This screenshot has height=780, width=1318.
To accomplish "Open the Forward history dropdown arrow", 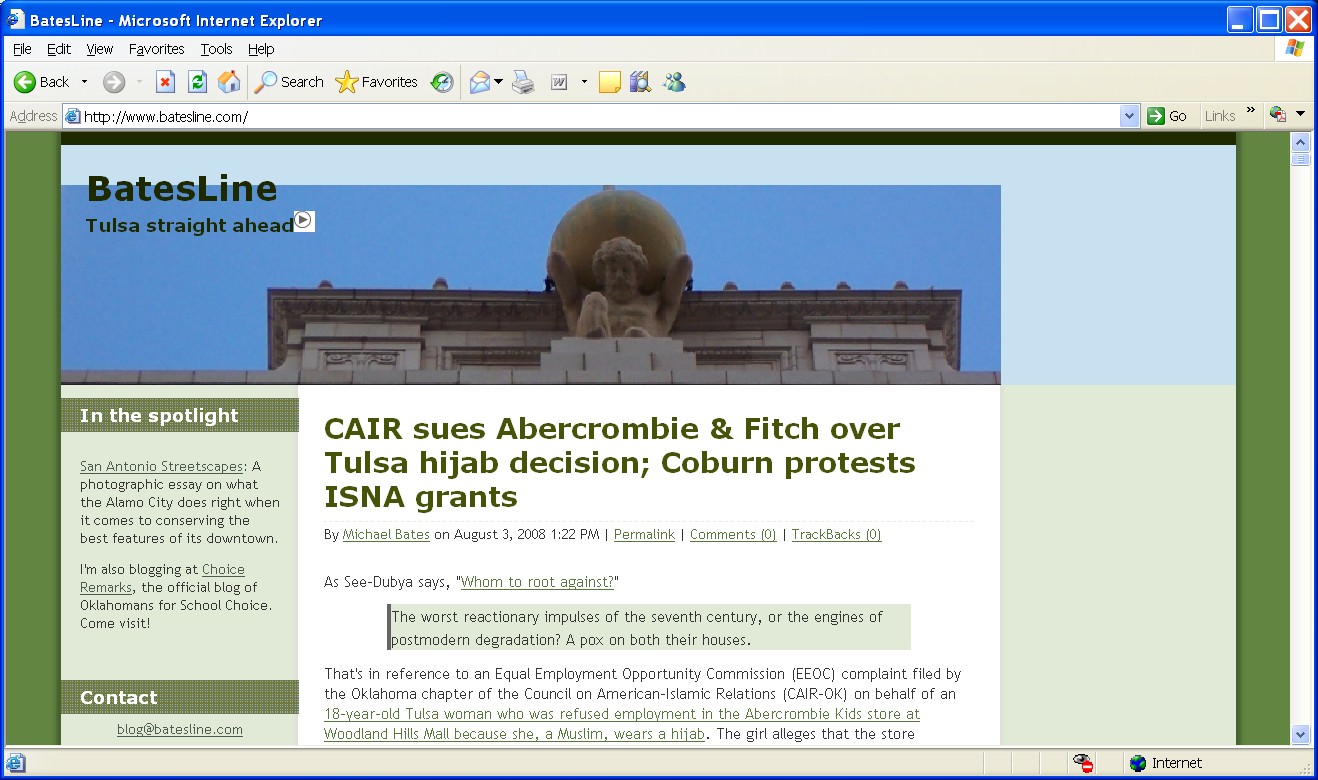I will (139, 82).
